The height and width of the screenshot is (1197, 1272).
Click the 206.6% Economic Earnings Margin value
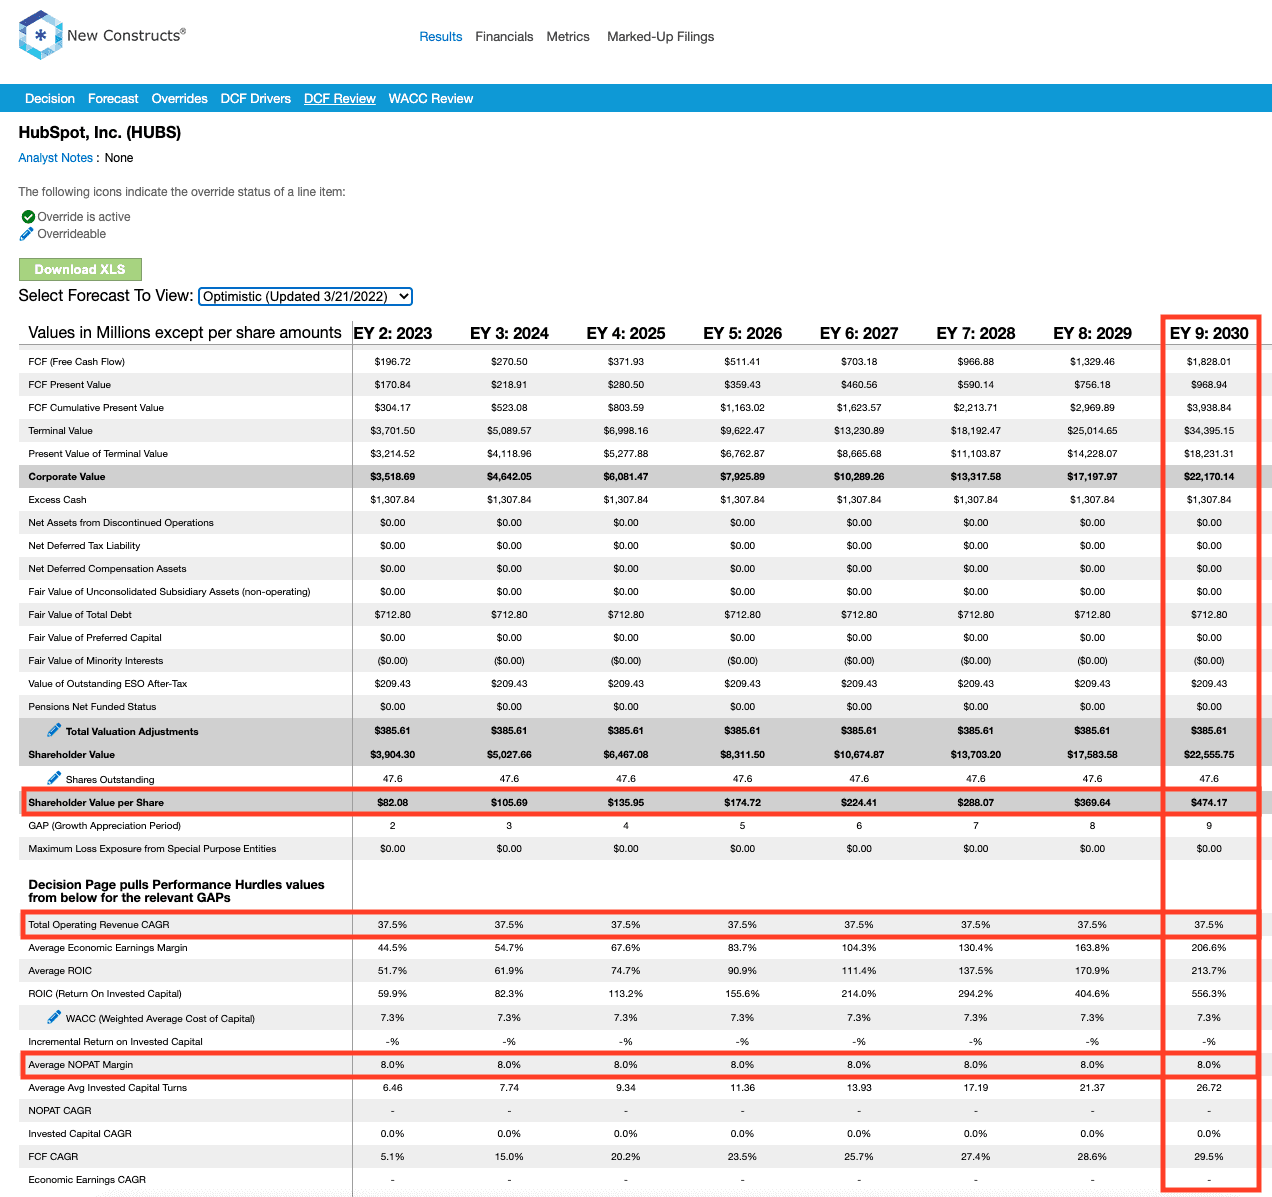coord(1209,948)
